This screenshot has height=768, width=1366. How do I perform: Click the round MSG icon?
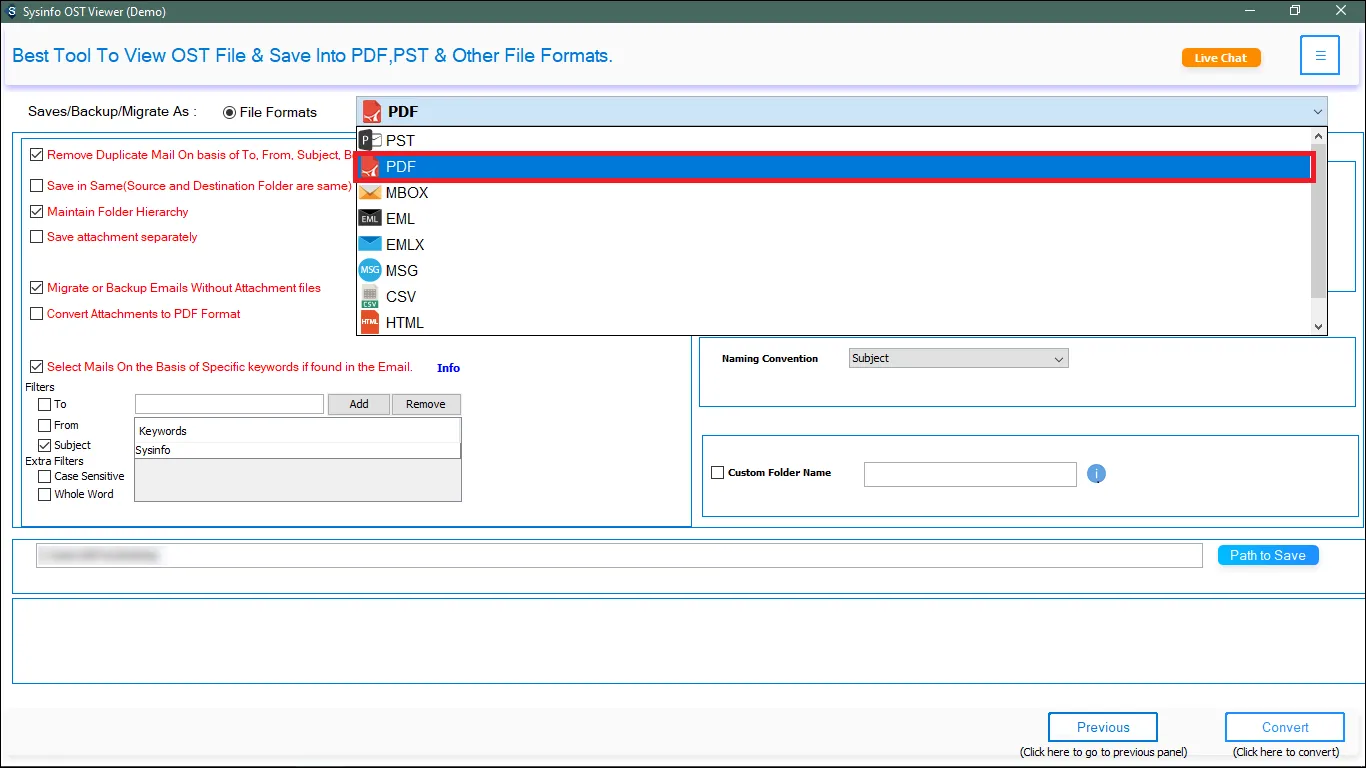pos(370,270)
